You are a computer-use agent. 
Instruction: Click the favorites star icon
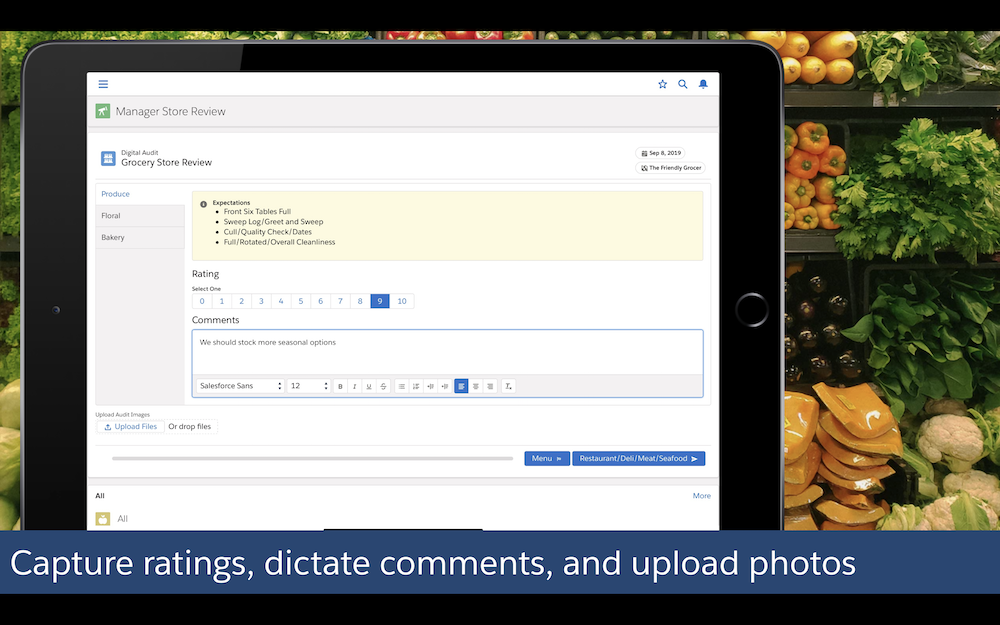pyautogui.click(x=662, y=84)
